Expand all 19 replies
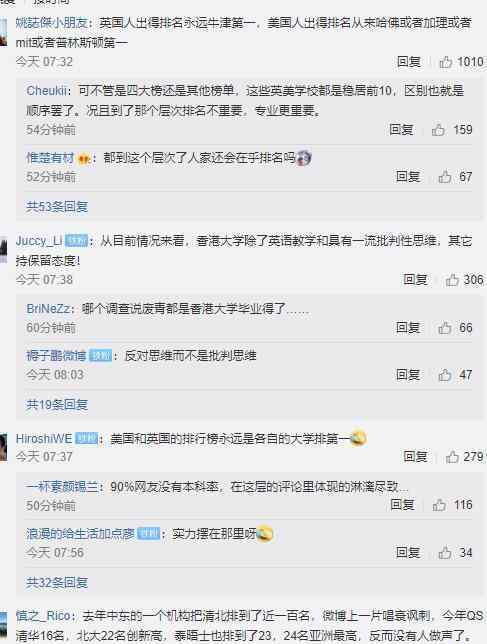Viewport: 487px width, 644px height. [57, 405]
